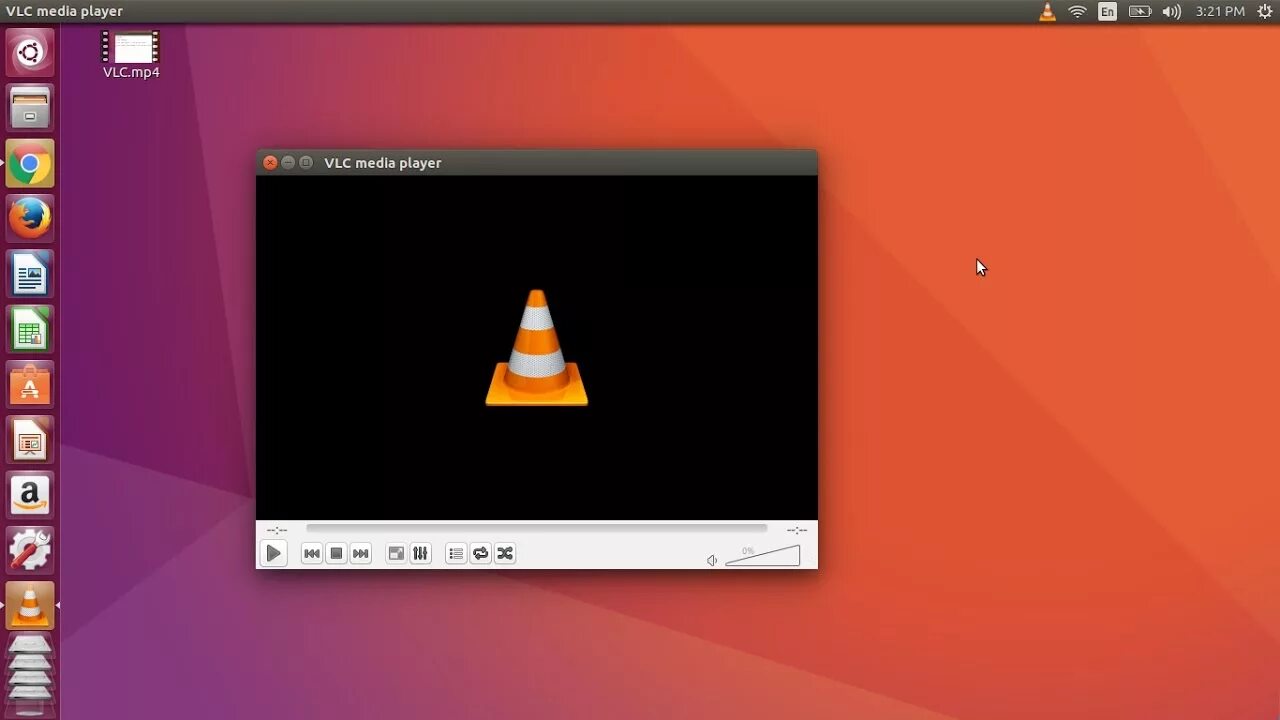
Task: Open the extended settings equalizer icon
Action: [x=421, y=553]
